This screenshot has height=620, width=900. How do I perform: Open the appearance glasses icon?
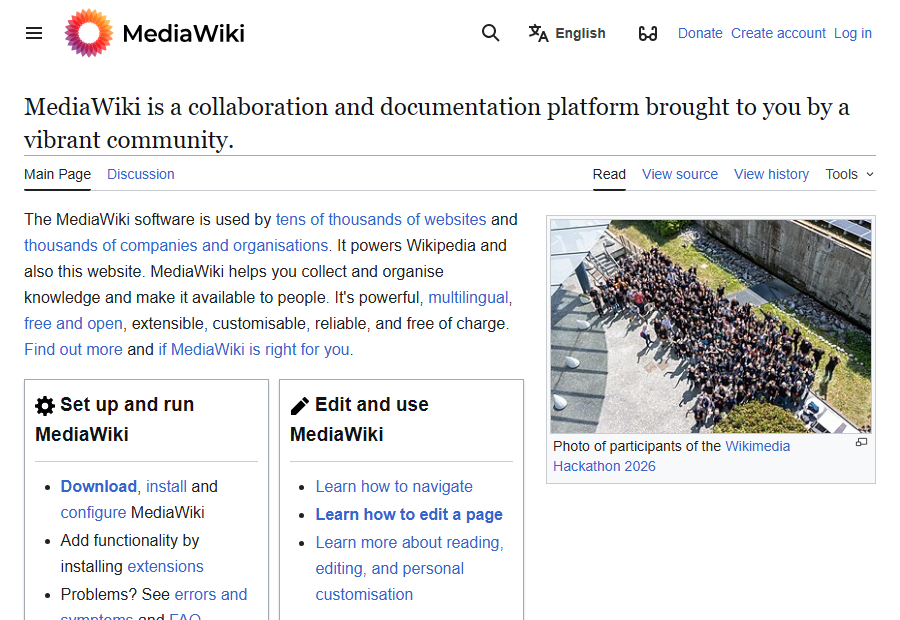[x=647, y=33]
